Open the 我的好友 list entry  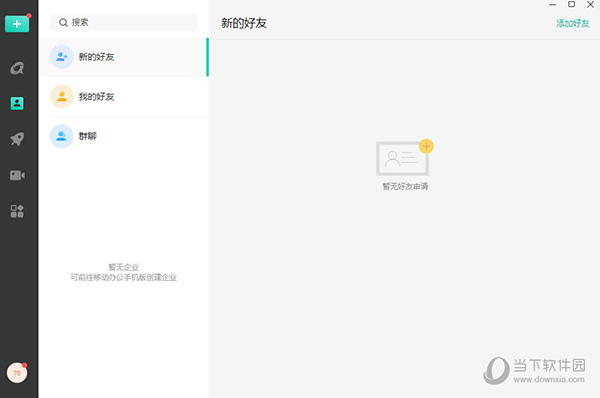point(124,96)
